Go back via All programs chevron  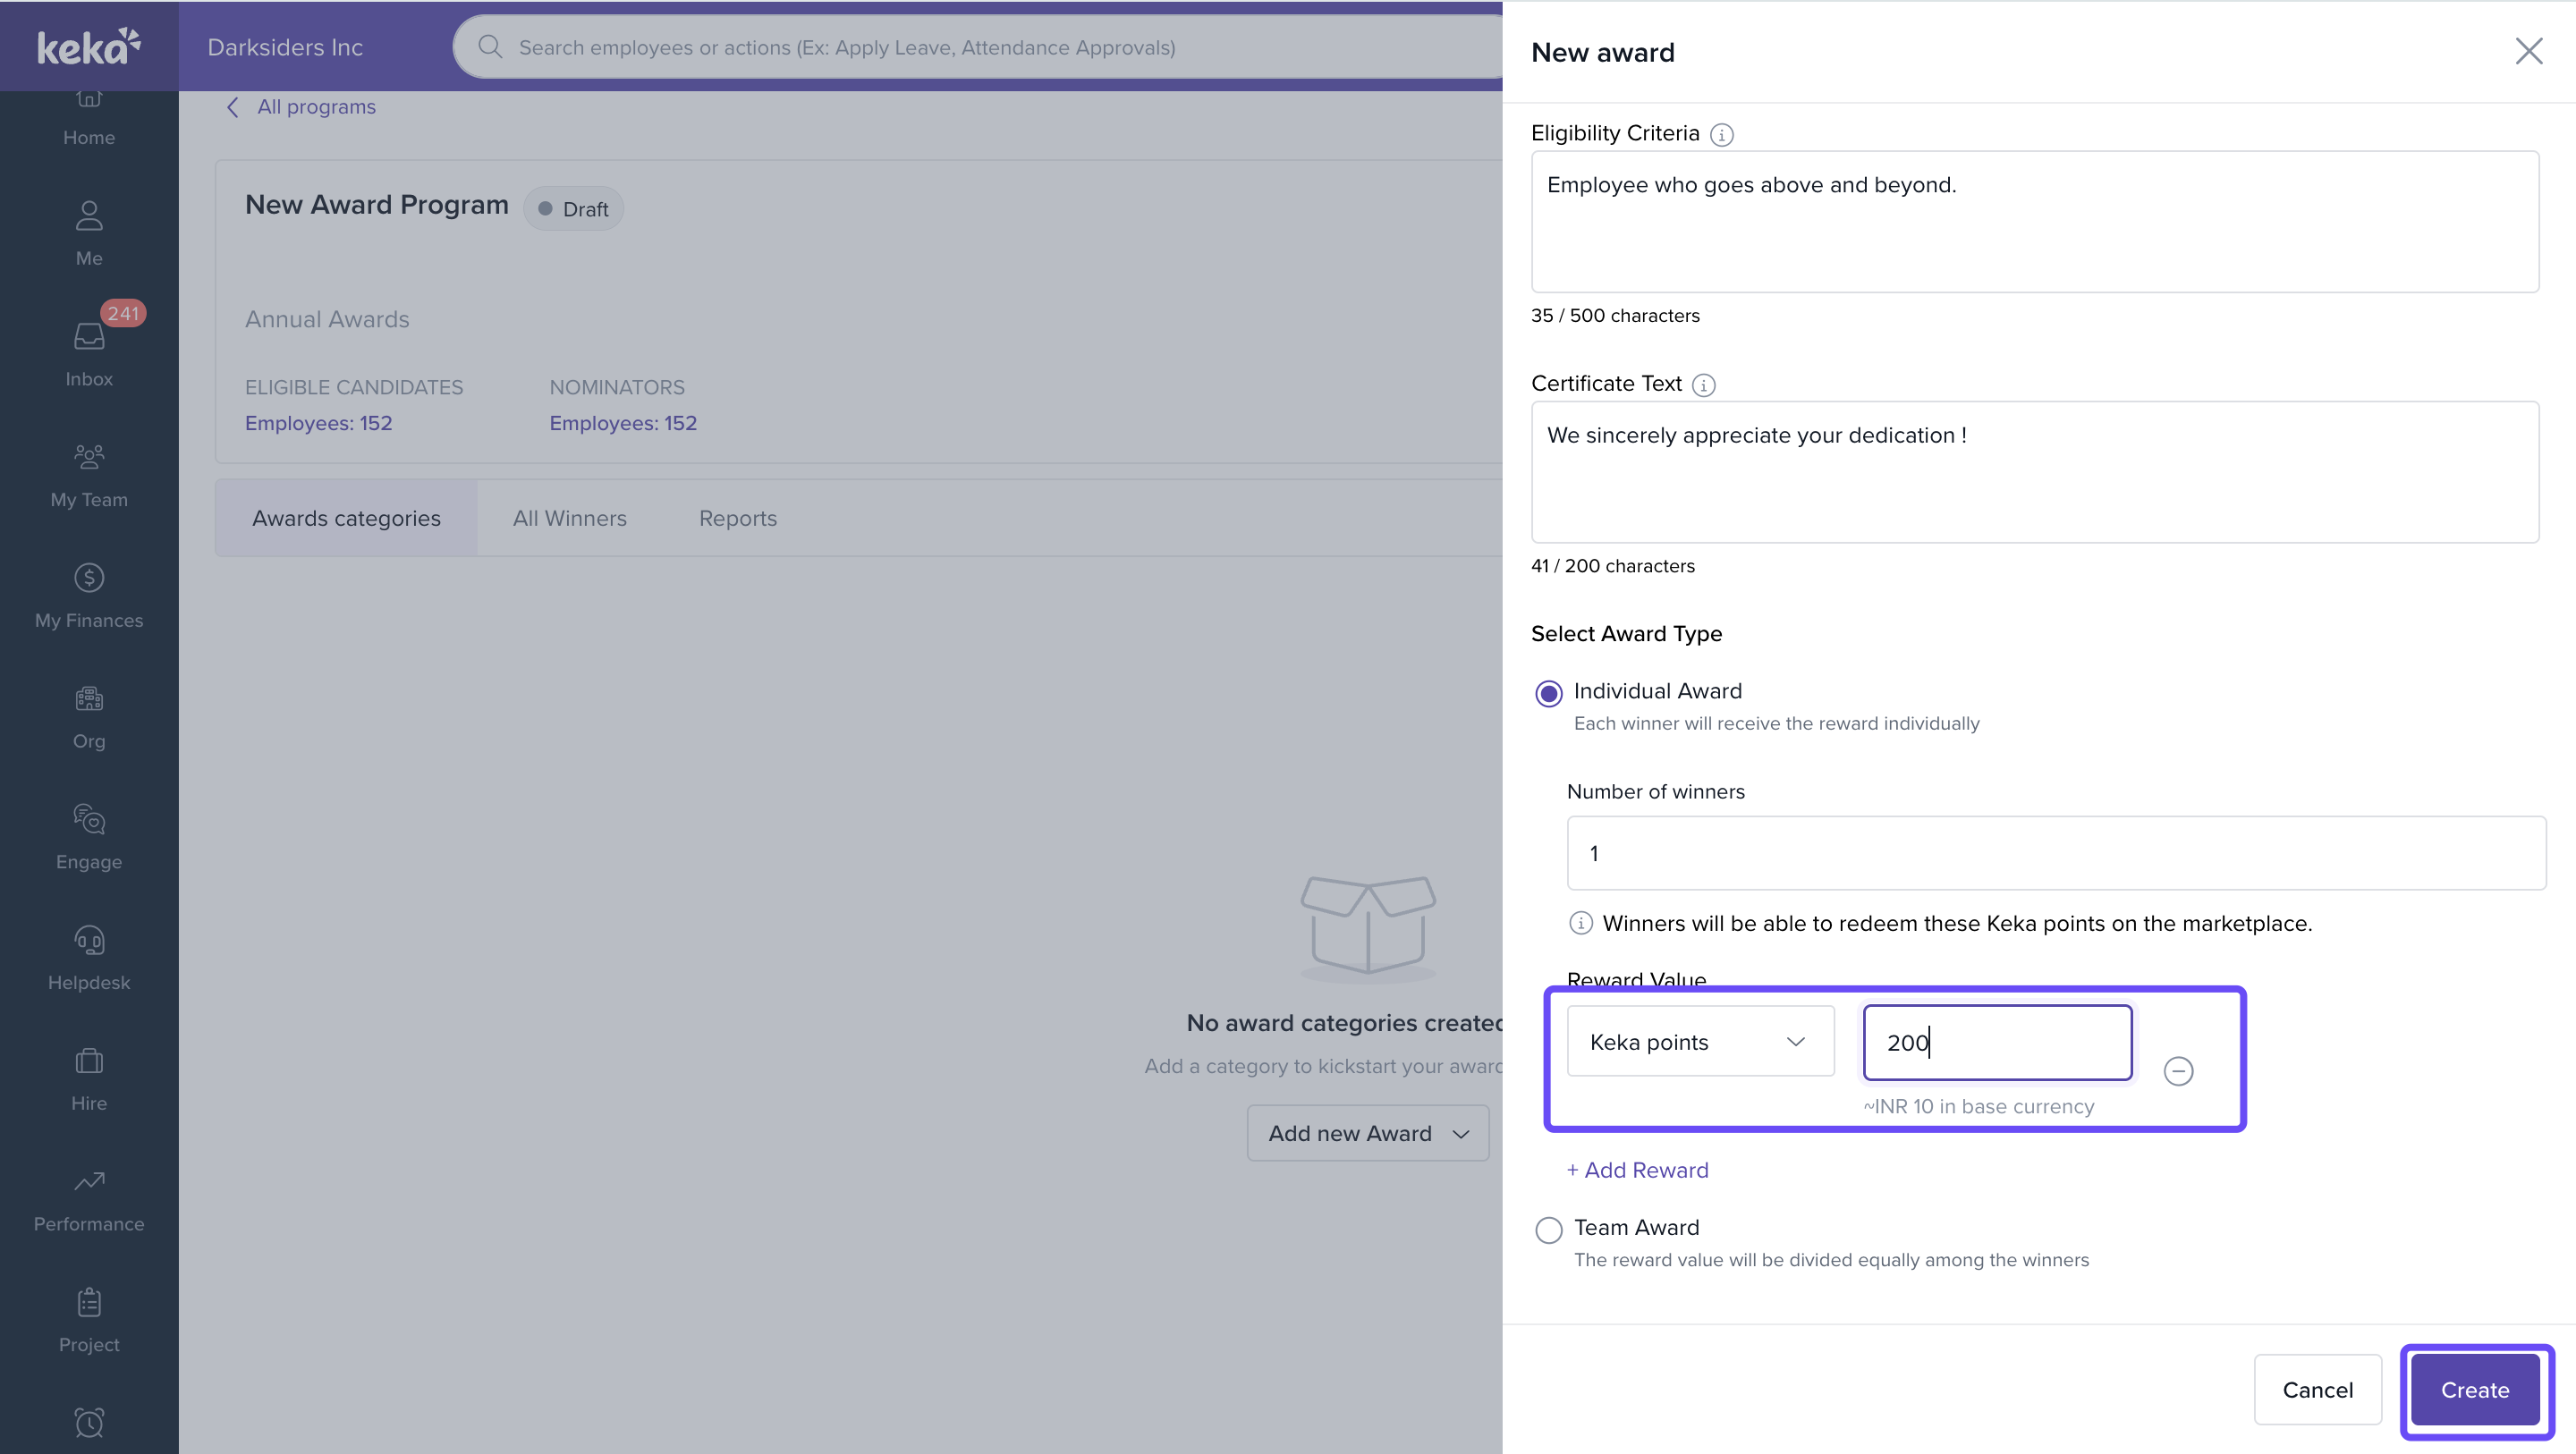(233, 107)
